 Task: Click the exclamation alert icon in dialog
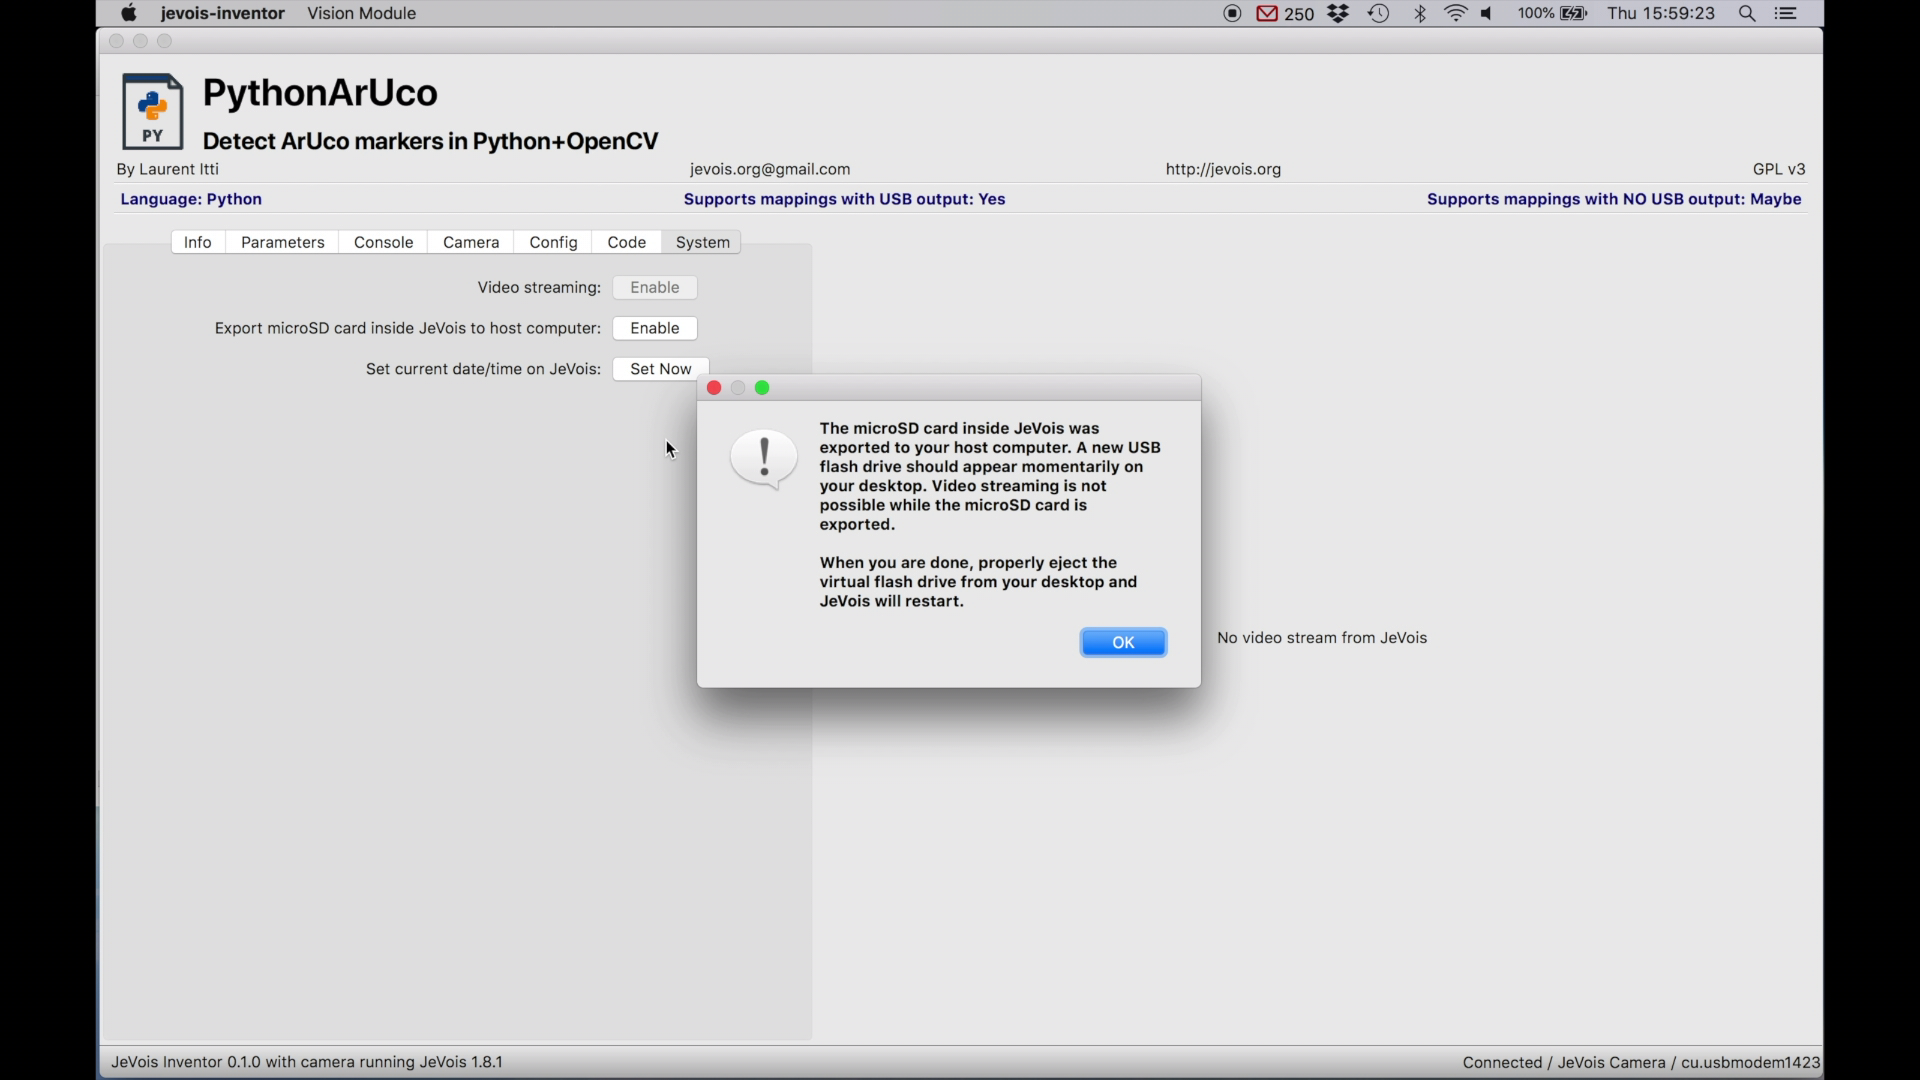click(765, 460)
